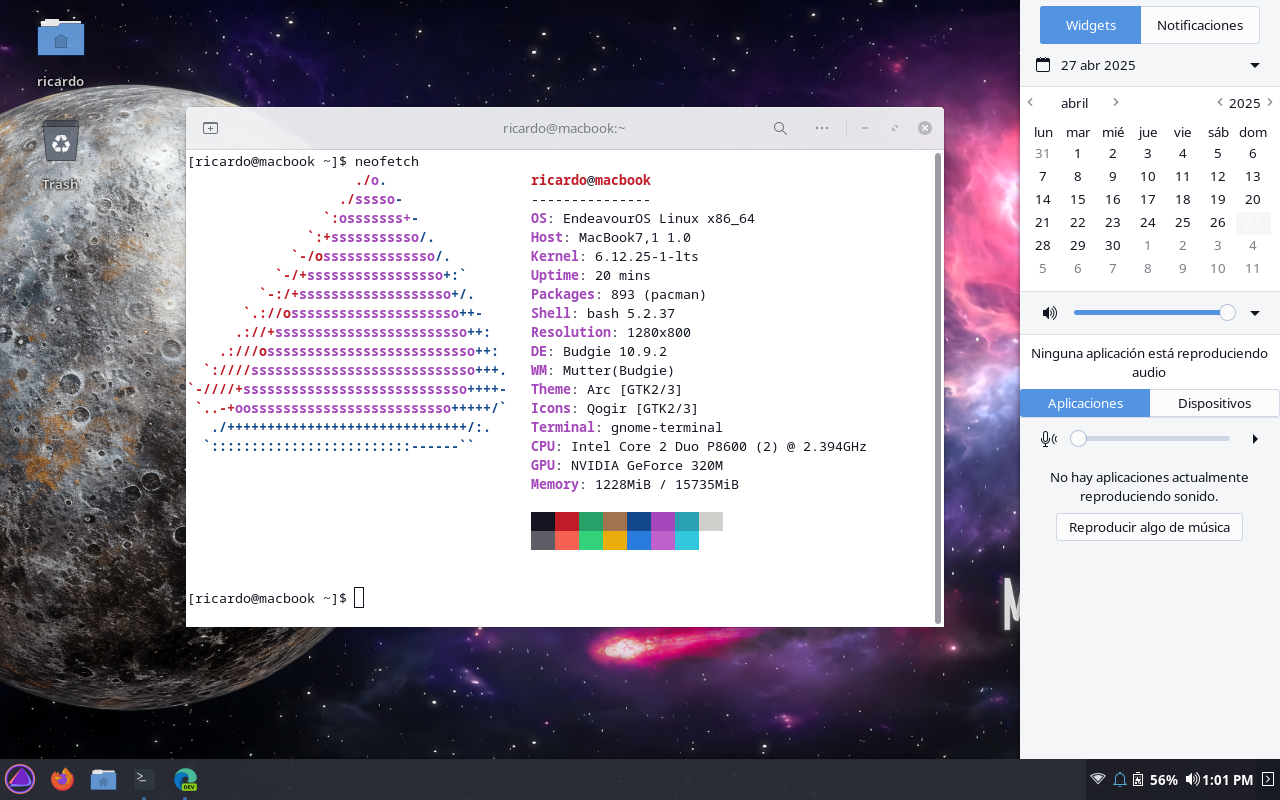Adjust the microphone input slider
Viewport: 1280px width, 800px height.
click(1150, 438)
